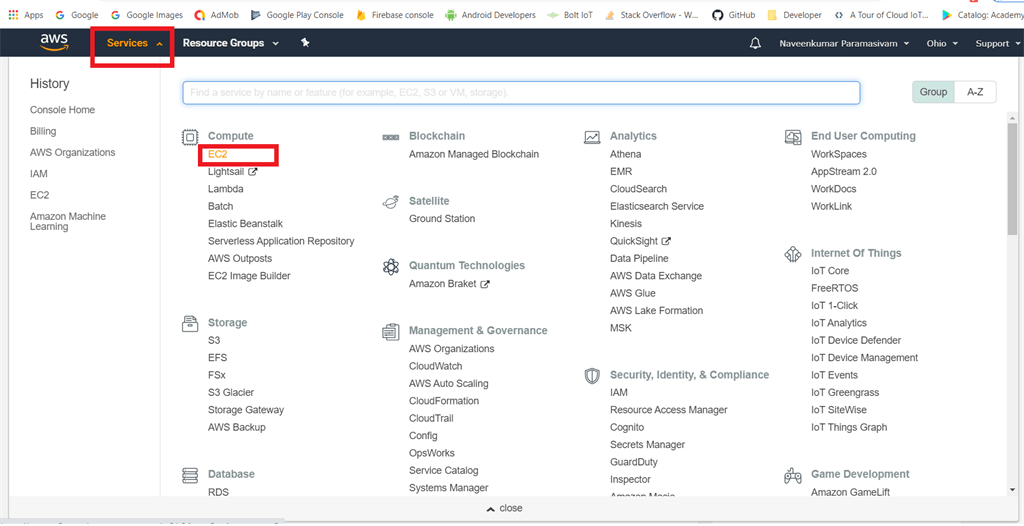
Task: Open Console Home from History
Action: click(x=62, y=110)
